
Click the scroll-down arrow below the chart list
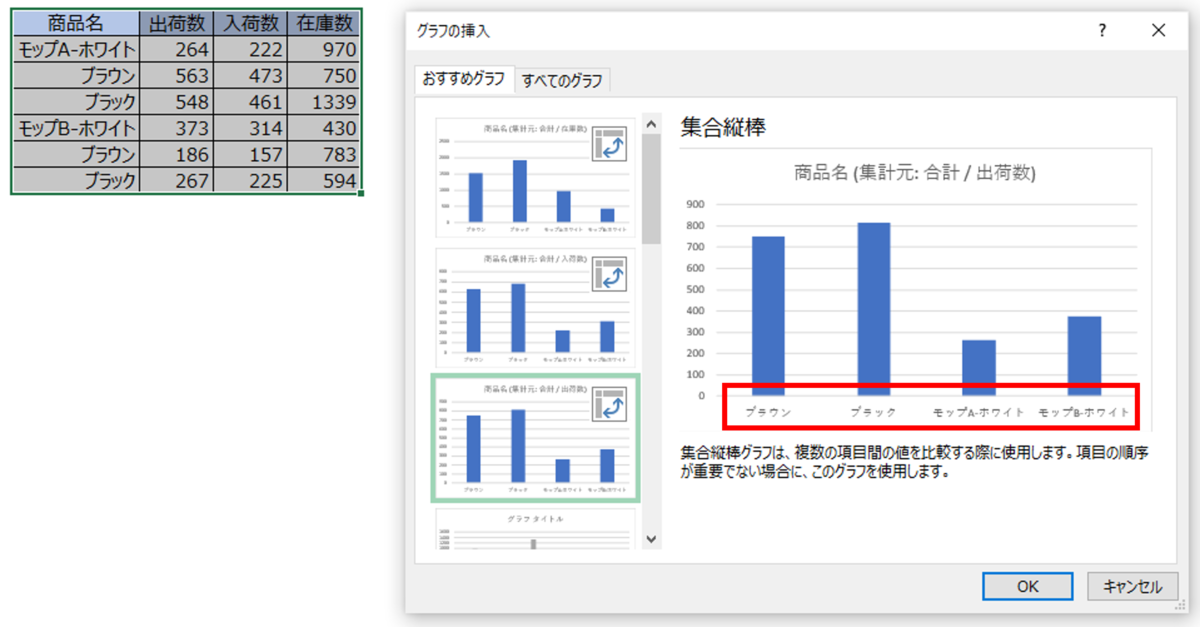651,539
